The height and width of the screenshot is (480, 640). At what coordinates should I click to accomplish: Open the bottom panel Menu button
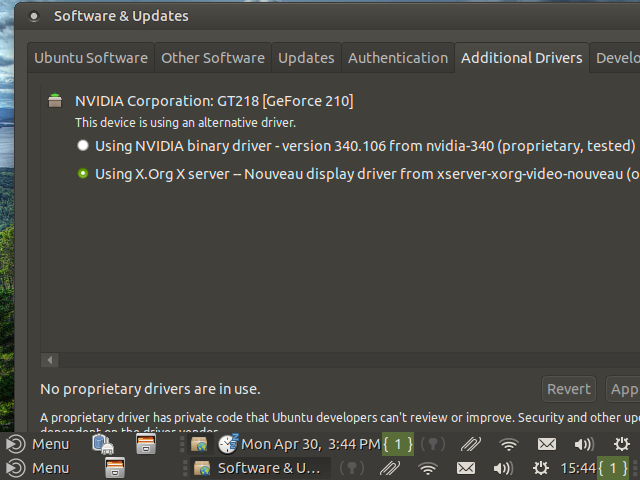39,468
